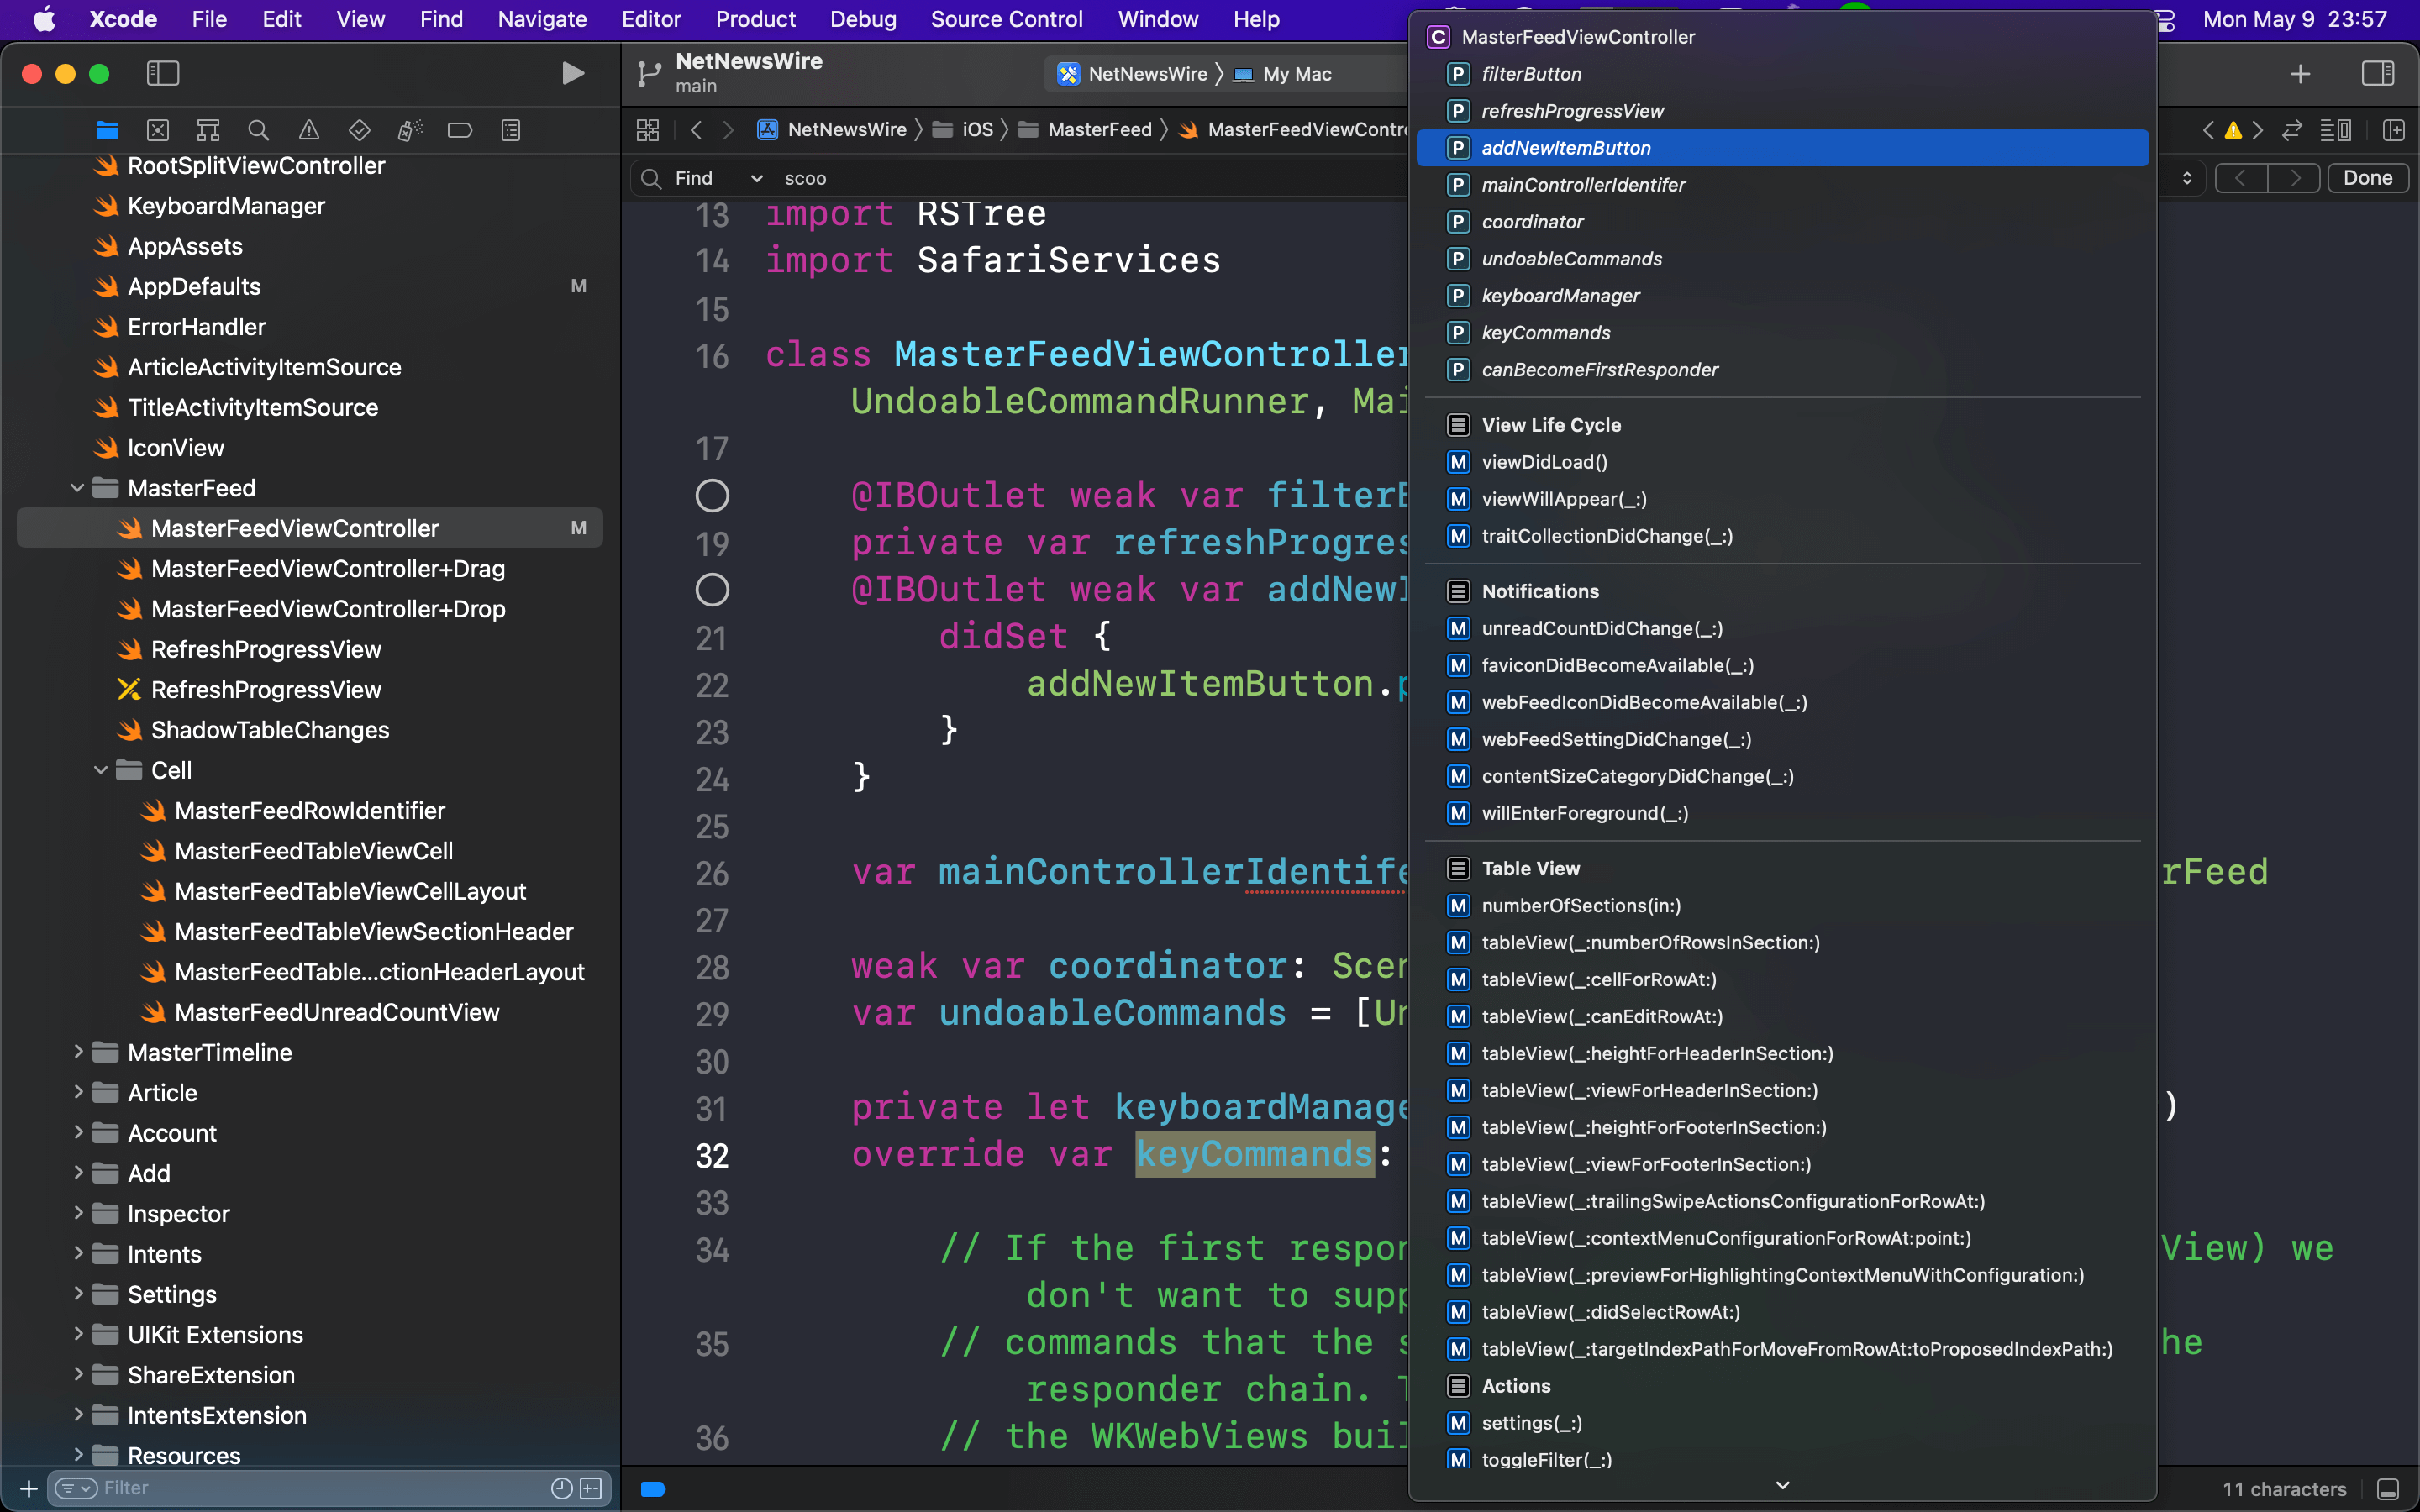Screen dimensions: 2420x1512
Task: Toggle the right inspector panel
Action: [2378, 73]
